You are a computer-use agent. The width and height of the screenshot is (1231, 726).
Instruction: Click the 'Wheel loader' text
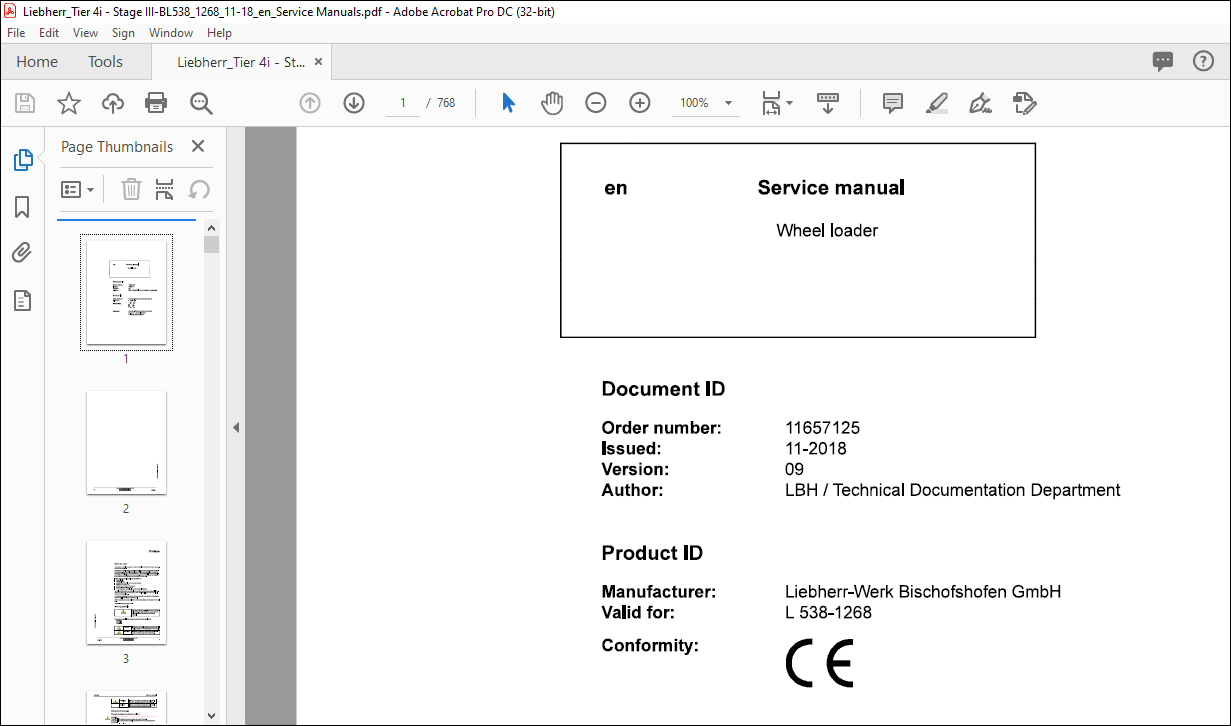pos(827,230)
